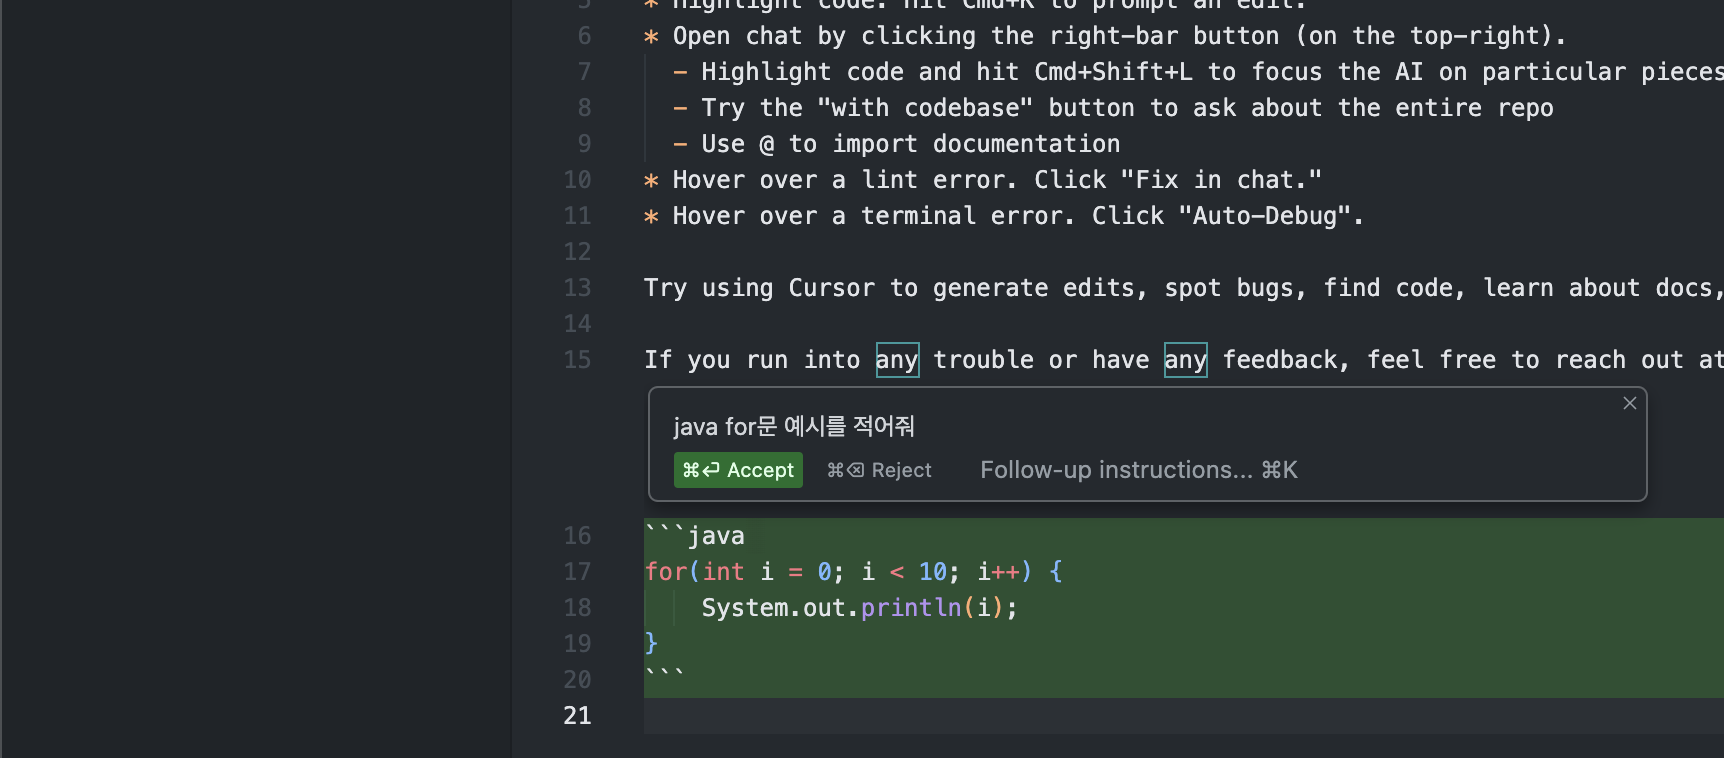Click the 'for(int i = 0' loop line
Screen dimensions: 1724x758
pos(853,572)
